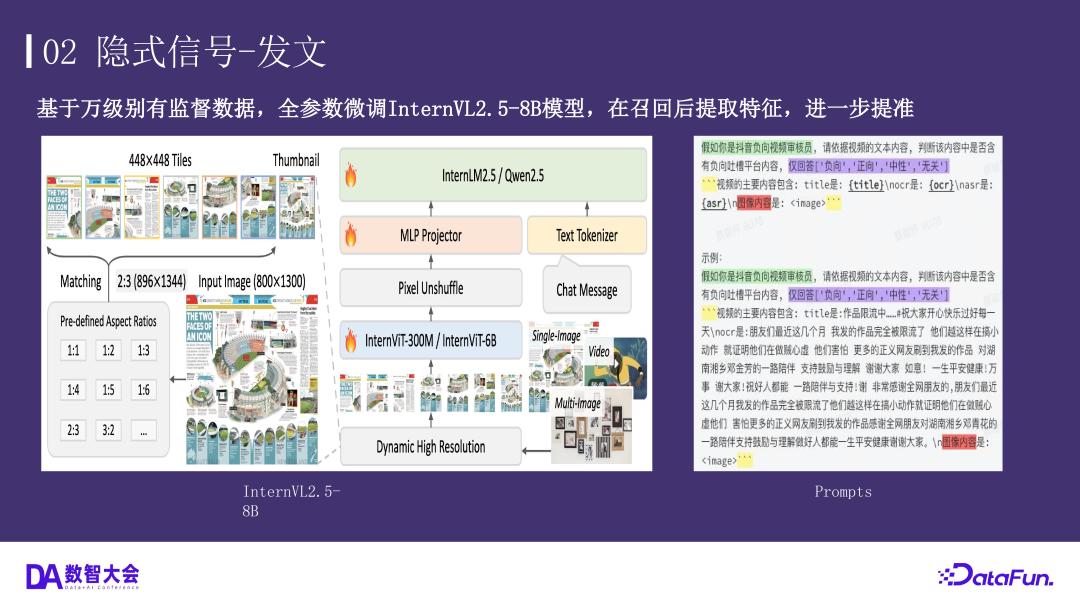Click the '2:3 (896×1344)' label
The height and width of the screenshot is (607, 1080).
click(x=151, y=281)
